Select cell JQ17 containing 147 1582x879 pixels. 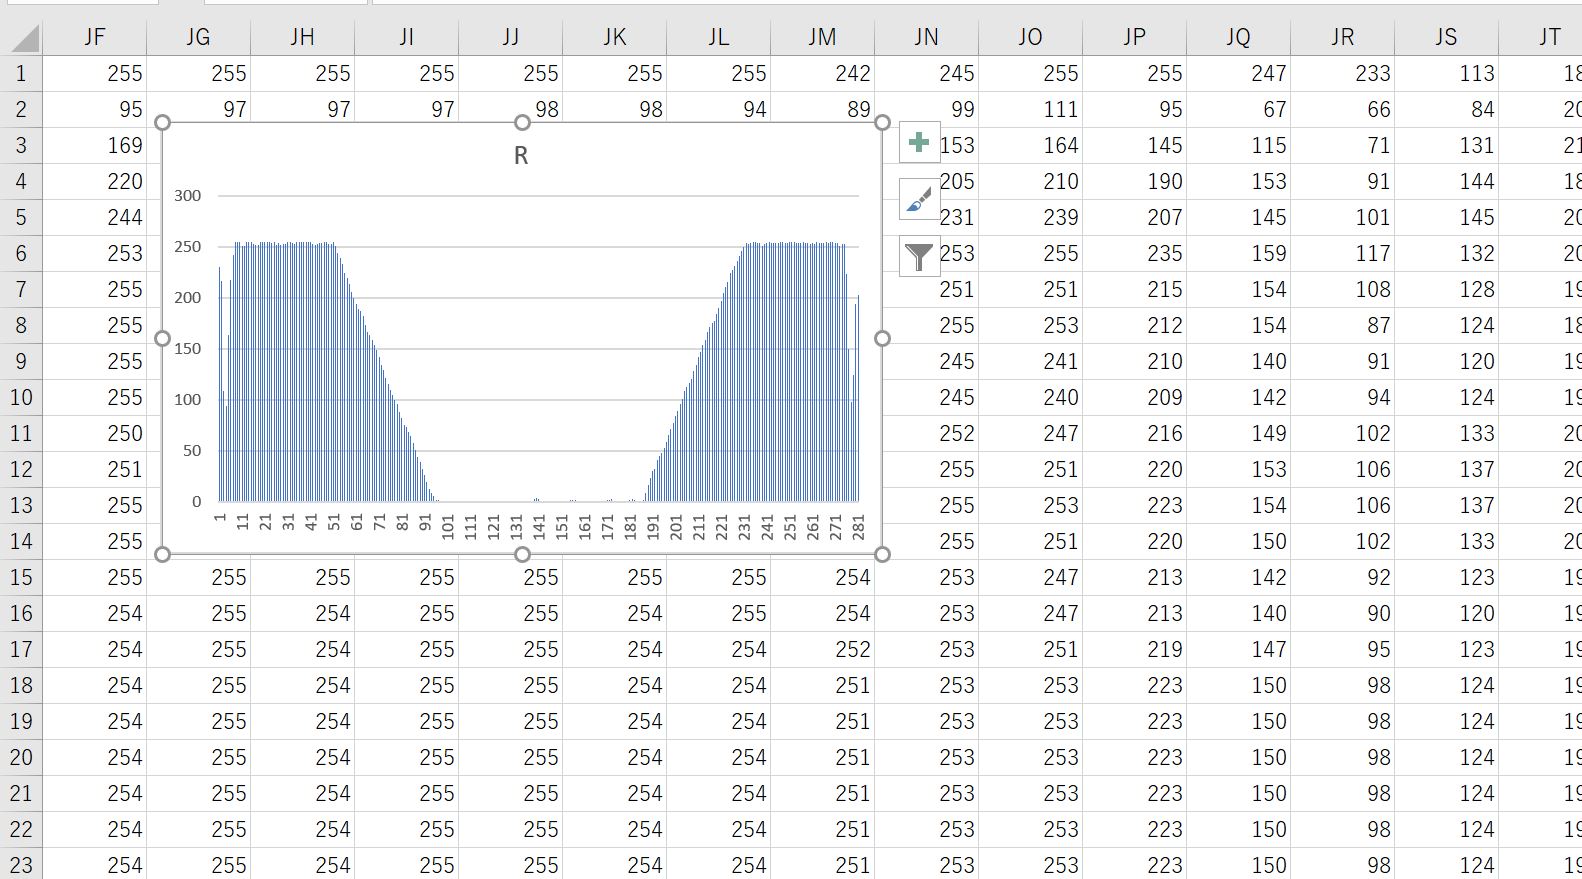tap(1238, 649)
